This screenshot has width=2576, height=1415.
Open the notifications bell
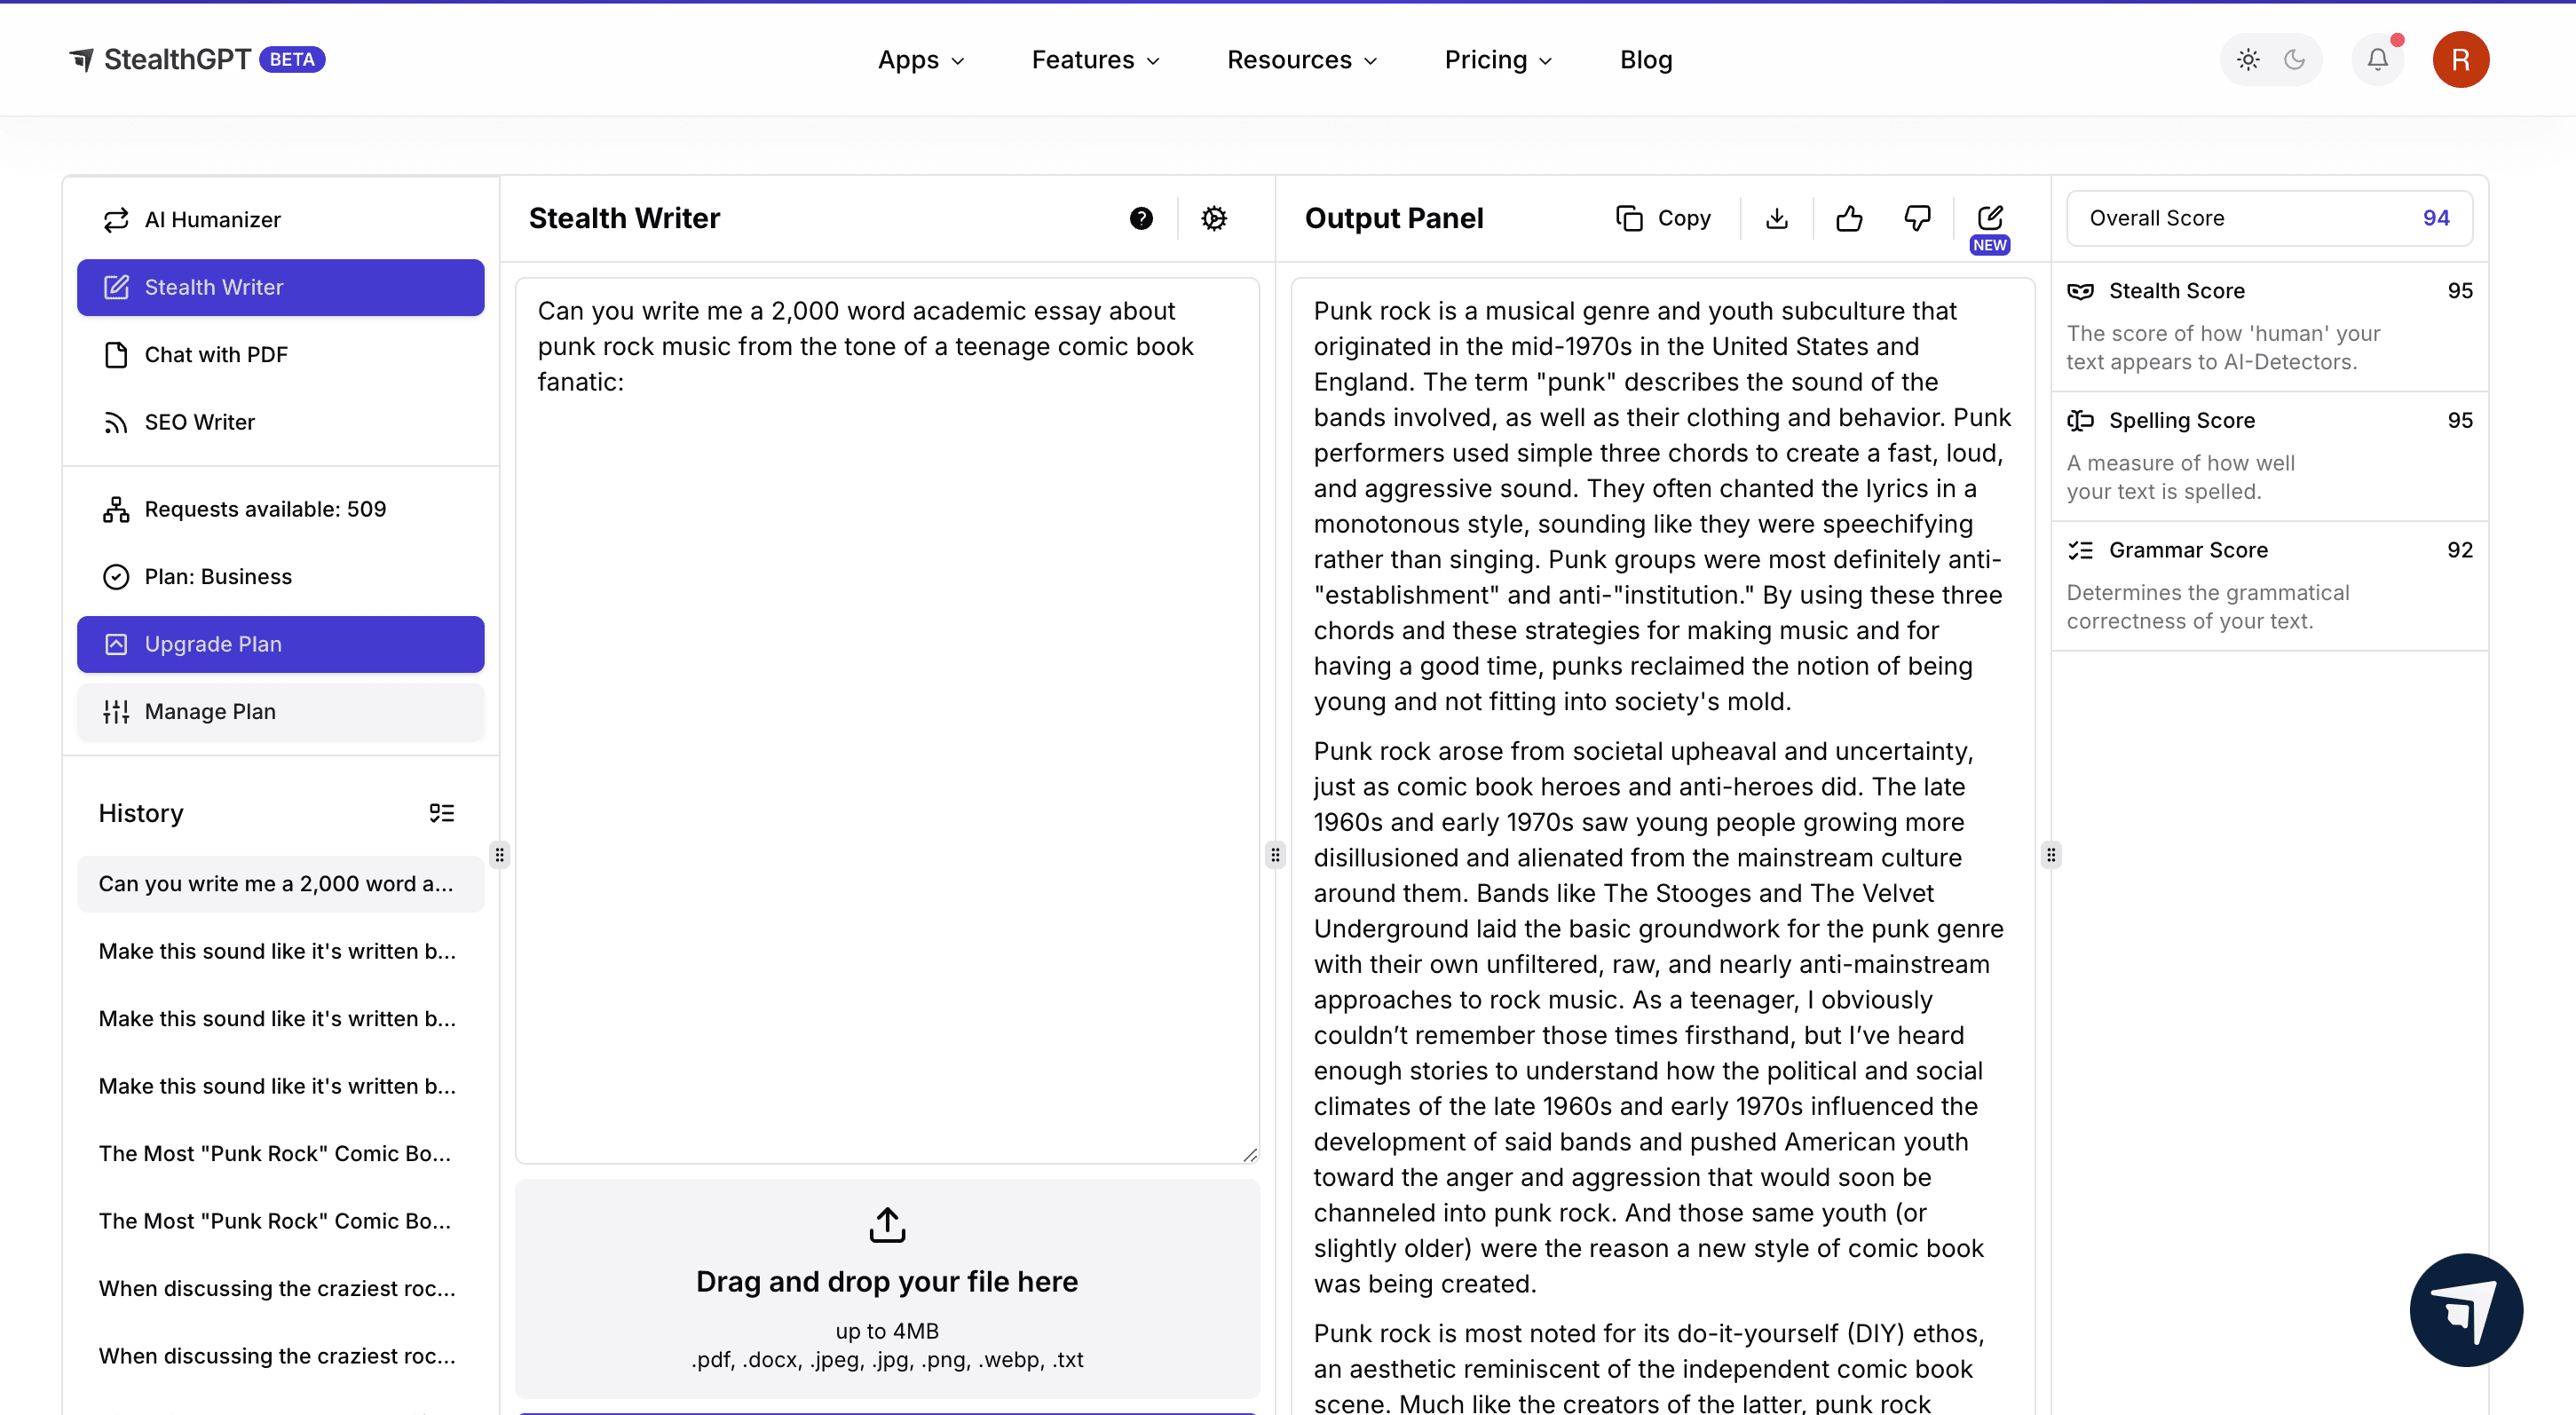point(2377,59)
